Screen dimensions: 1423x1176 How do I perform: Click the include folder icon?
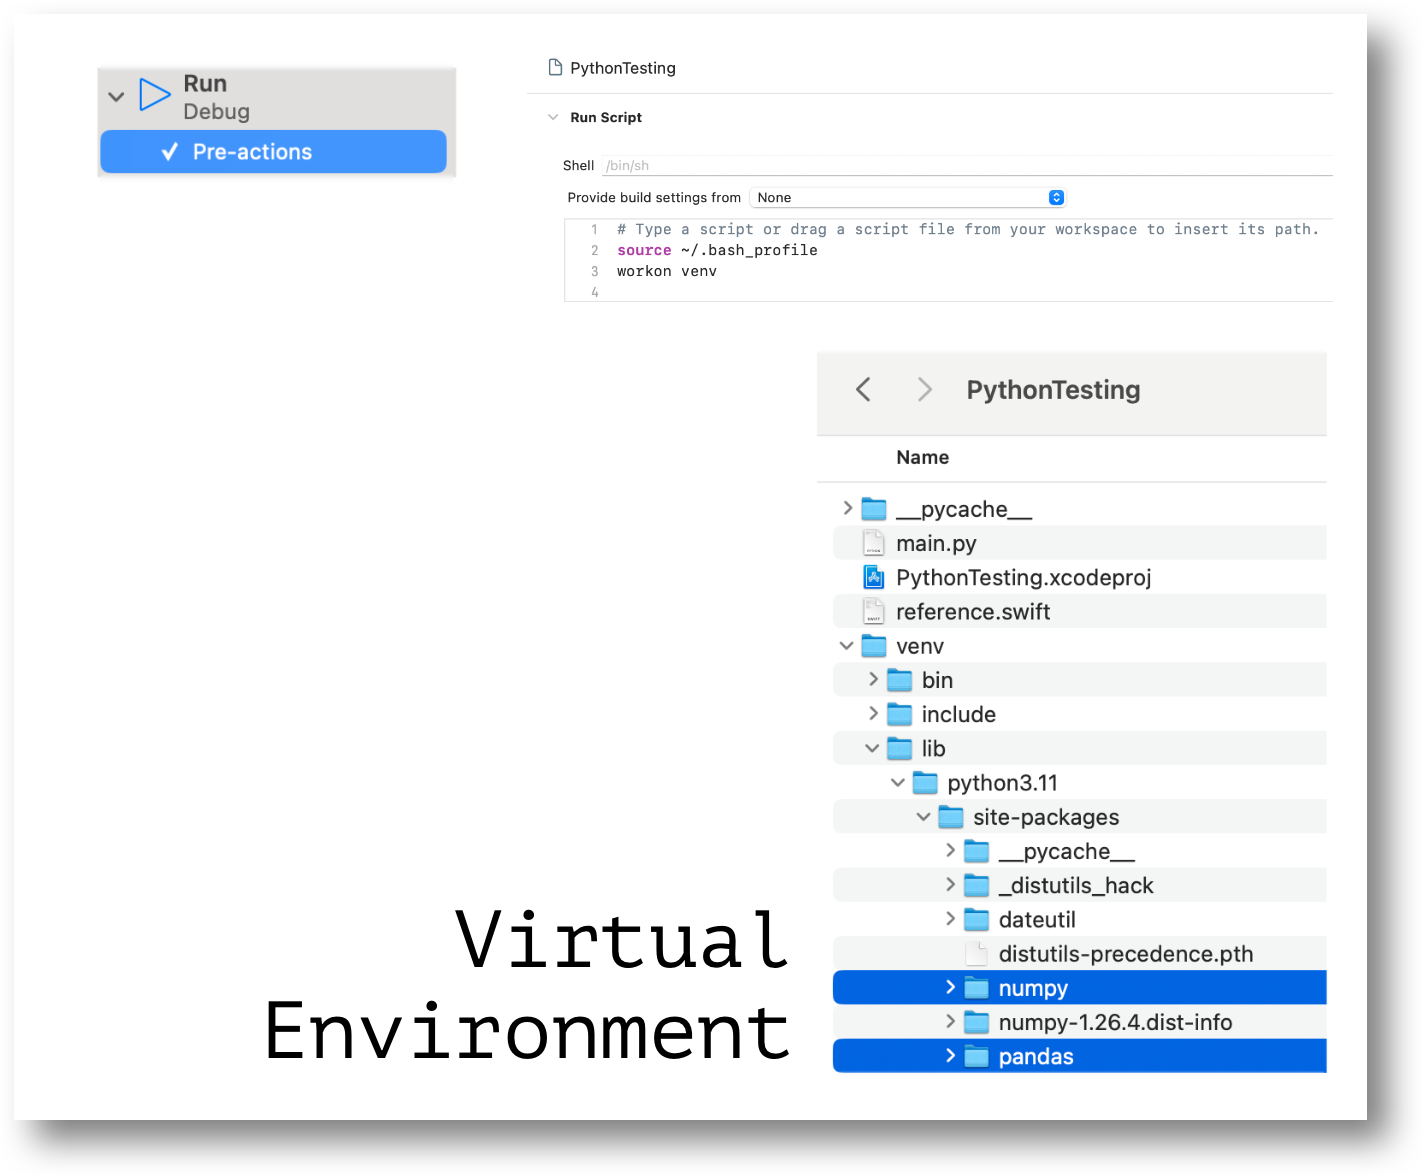pos(900,714)
